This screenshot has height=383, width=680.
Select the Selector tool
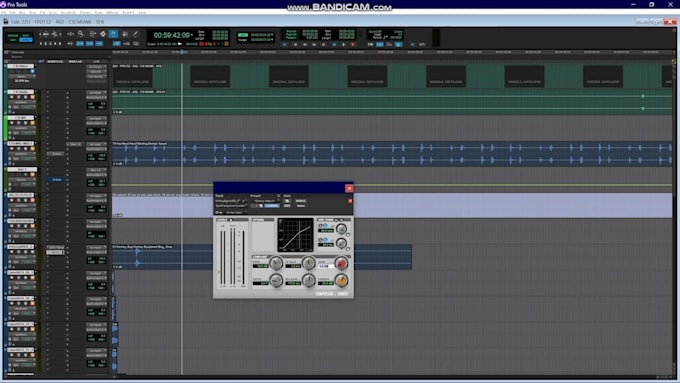(103, 34)
